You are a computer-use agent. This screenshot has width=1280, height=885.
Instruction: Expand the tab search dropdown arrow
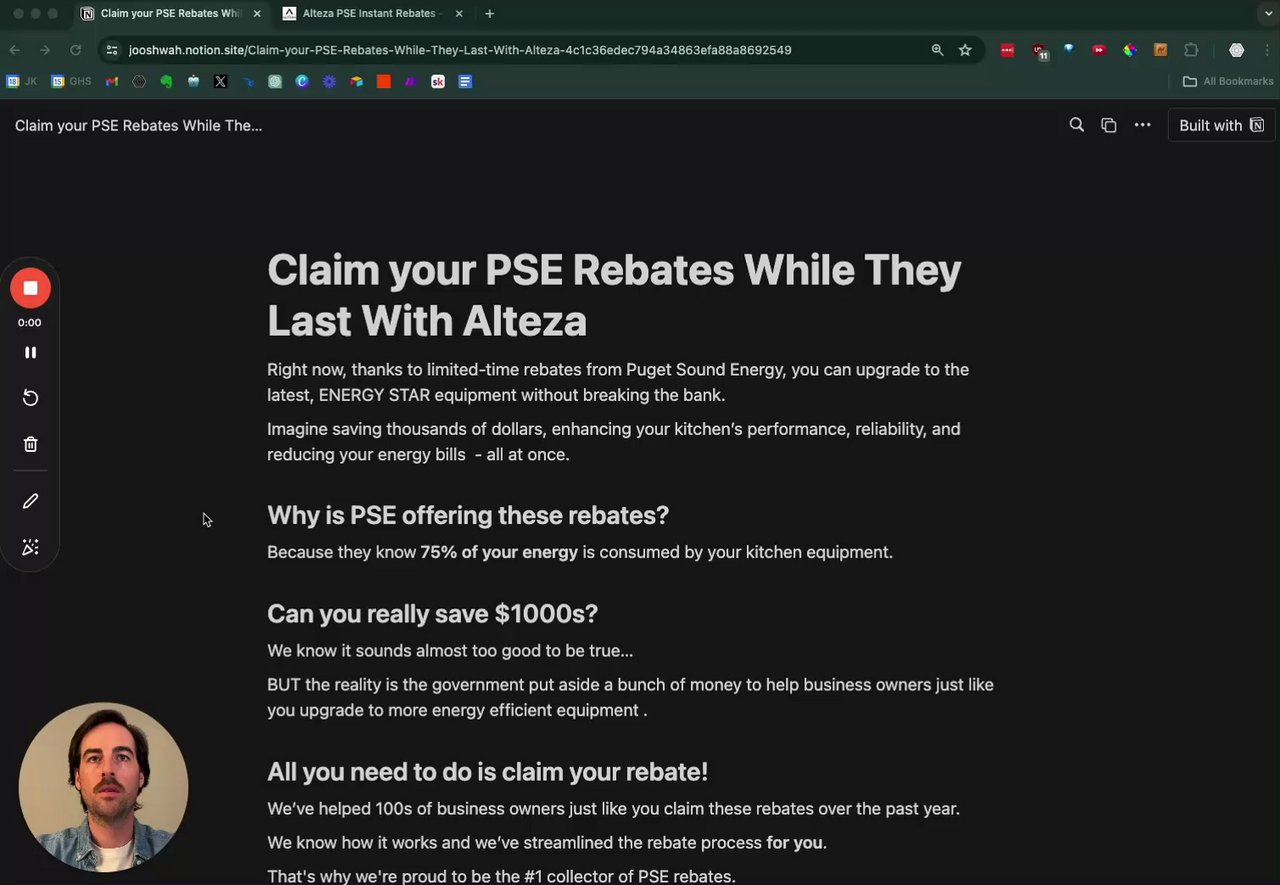1269,13
